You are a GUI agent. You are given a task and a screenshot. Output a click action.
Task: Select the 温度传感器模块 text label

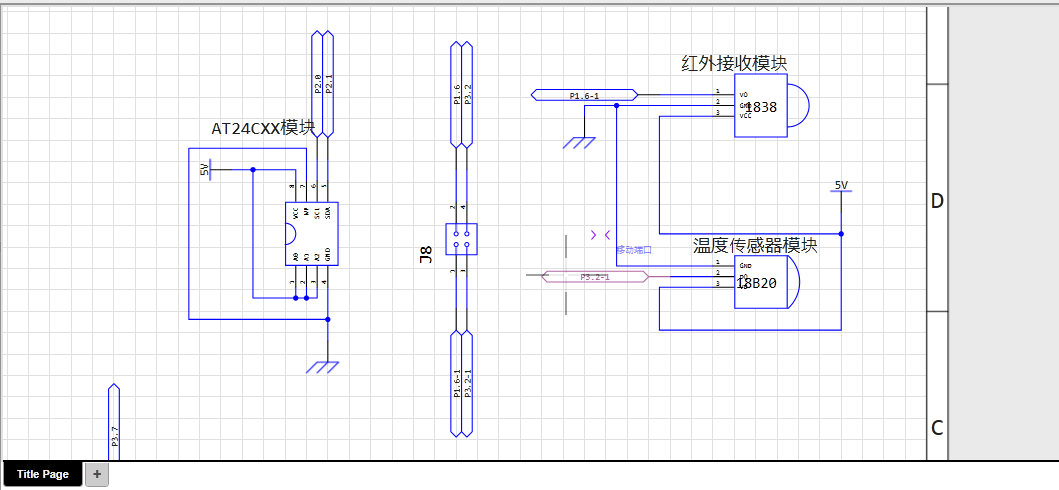[755, 245]
